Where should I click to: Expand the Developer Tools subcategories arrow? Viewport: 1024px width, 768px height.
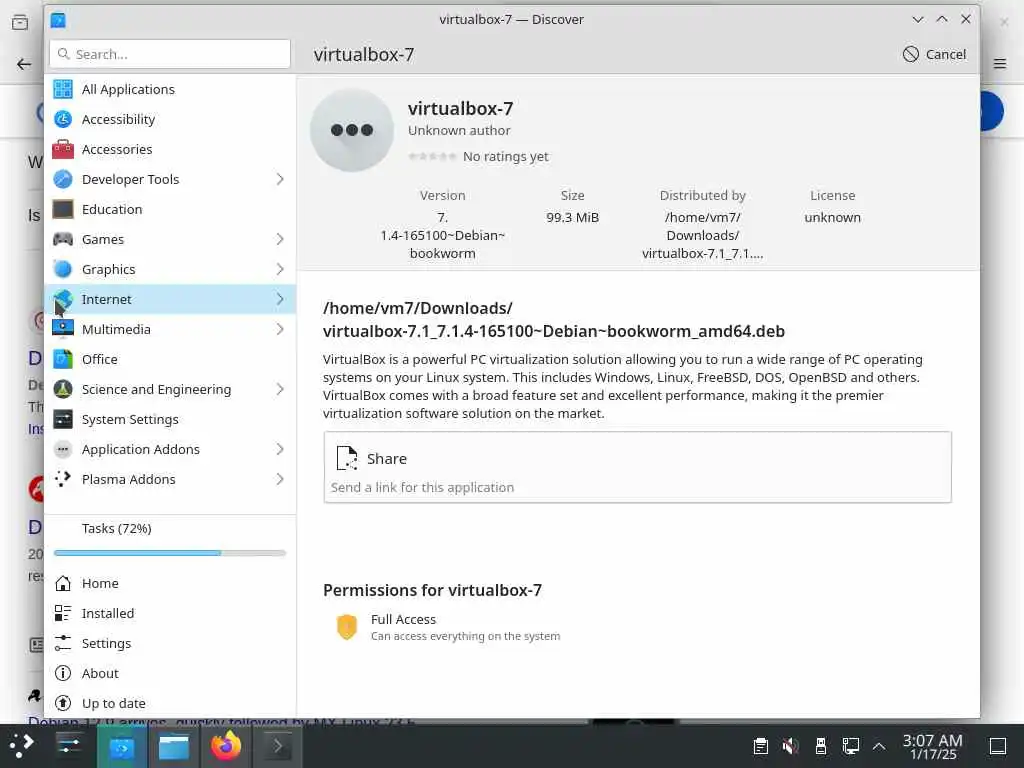pyautogui.click(x=280, y=179)
